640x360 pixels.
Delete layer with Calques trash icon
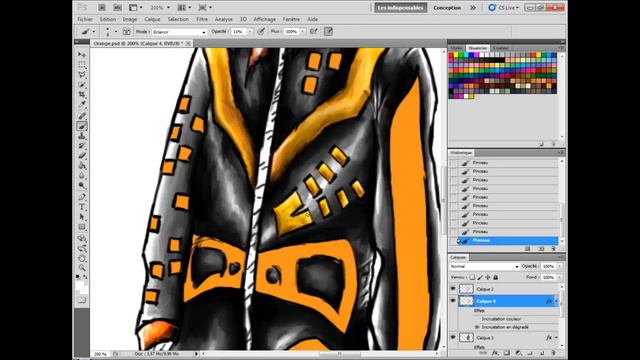553,353
